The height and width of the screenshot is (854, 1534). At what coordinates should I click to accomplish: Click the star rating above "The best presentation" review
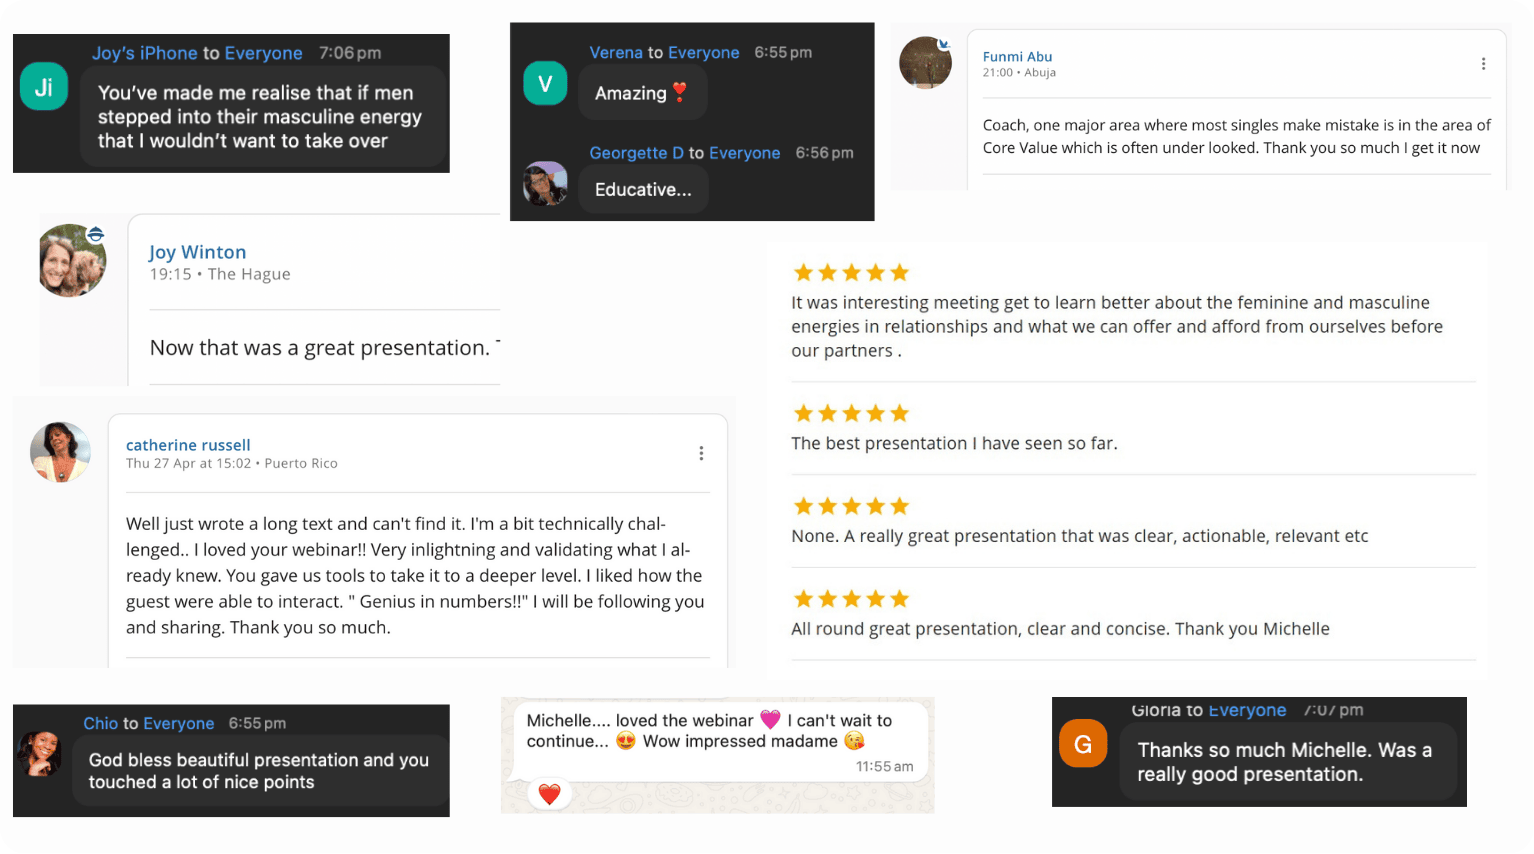(x=850, y=413)
